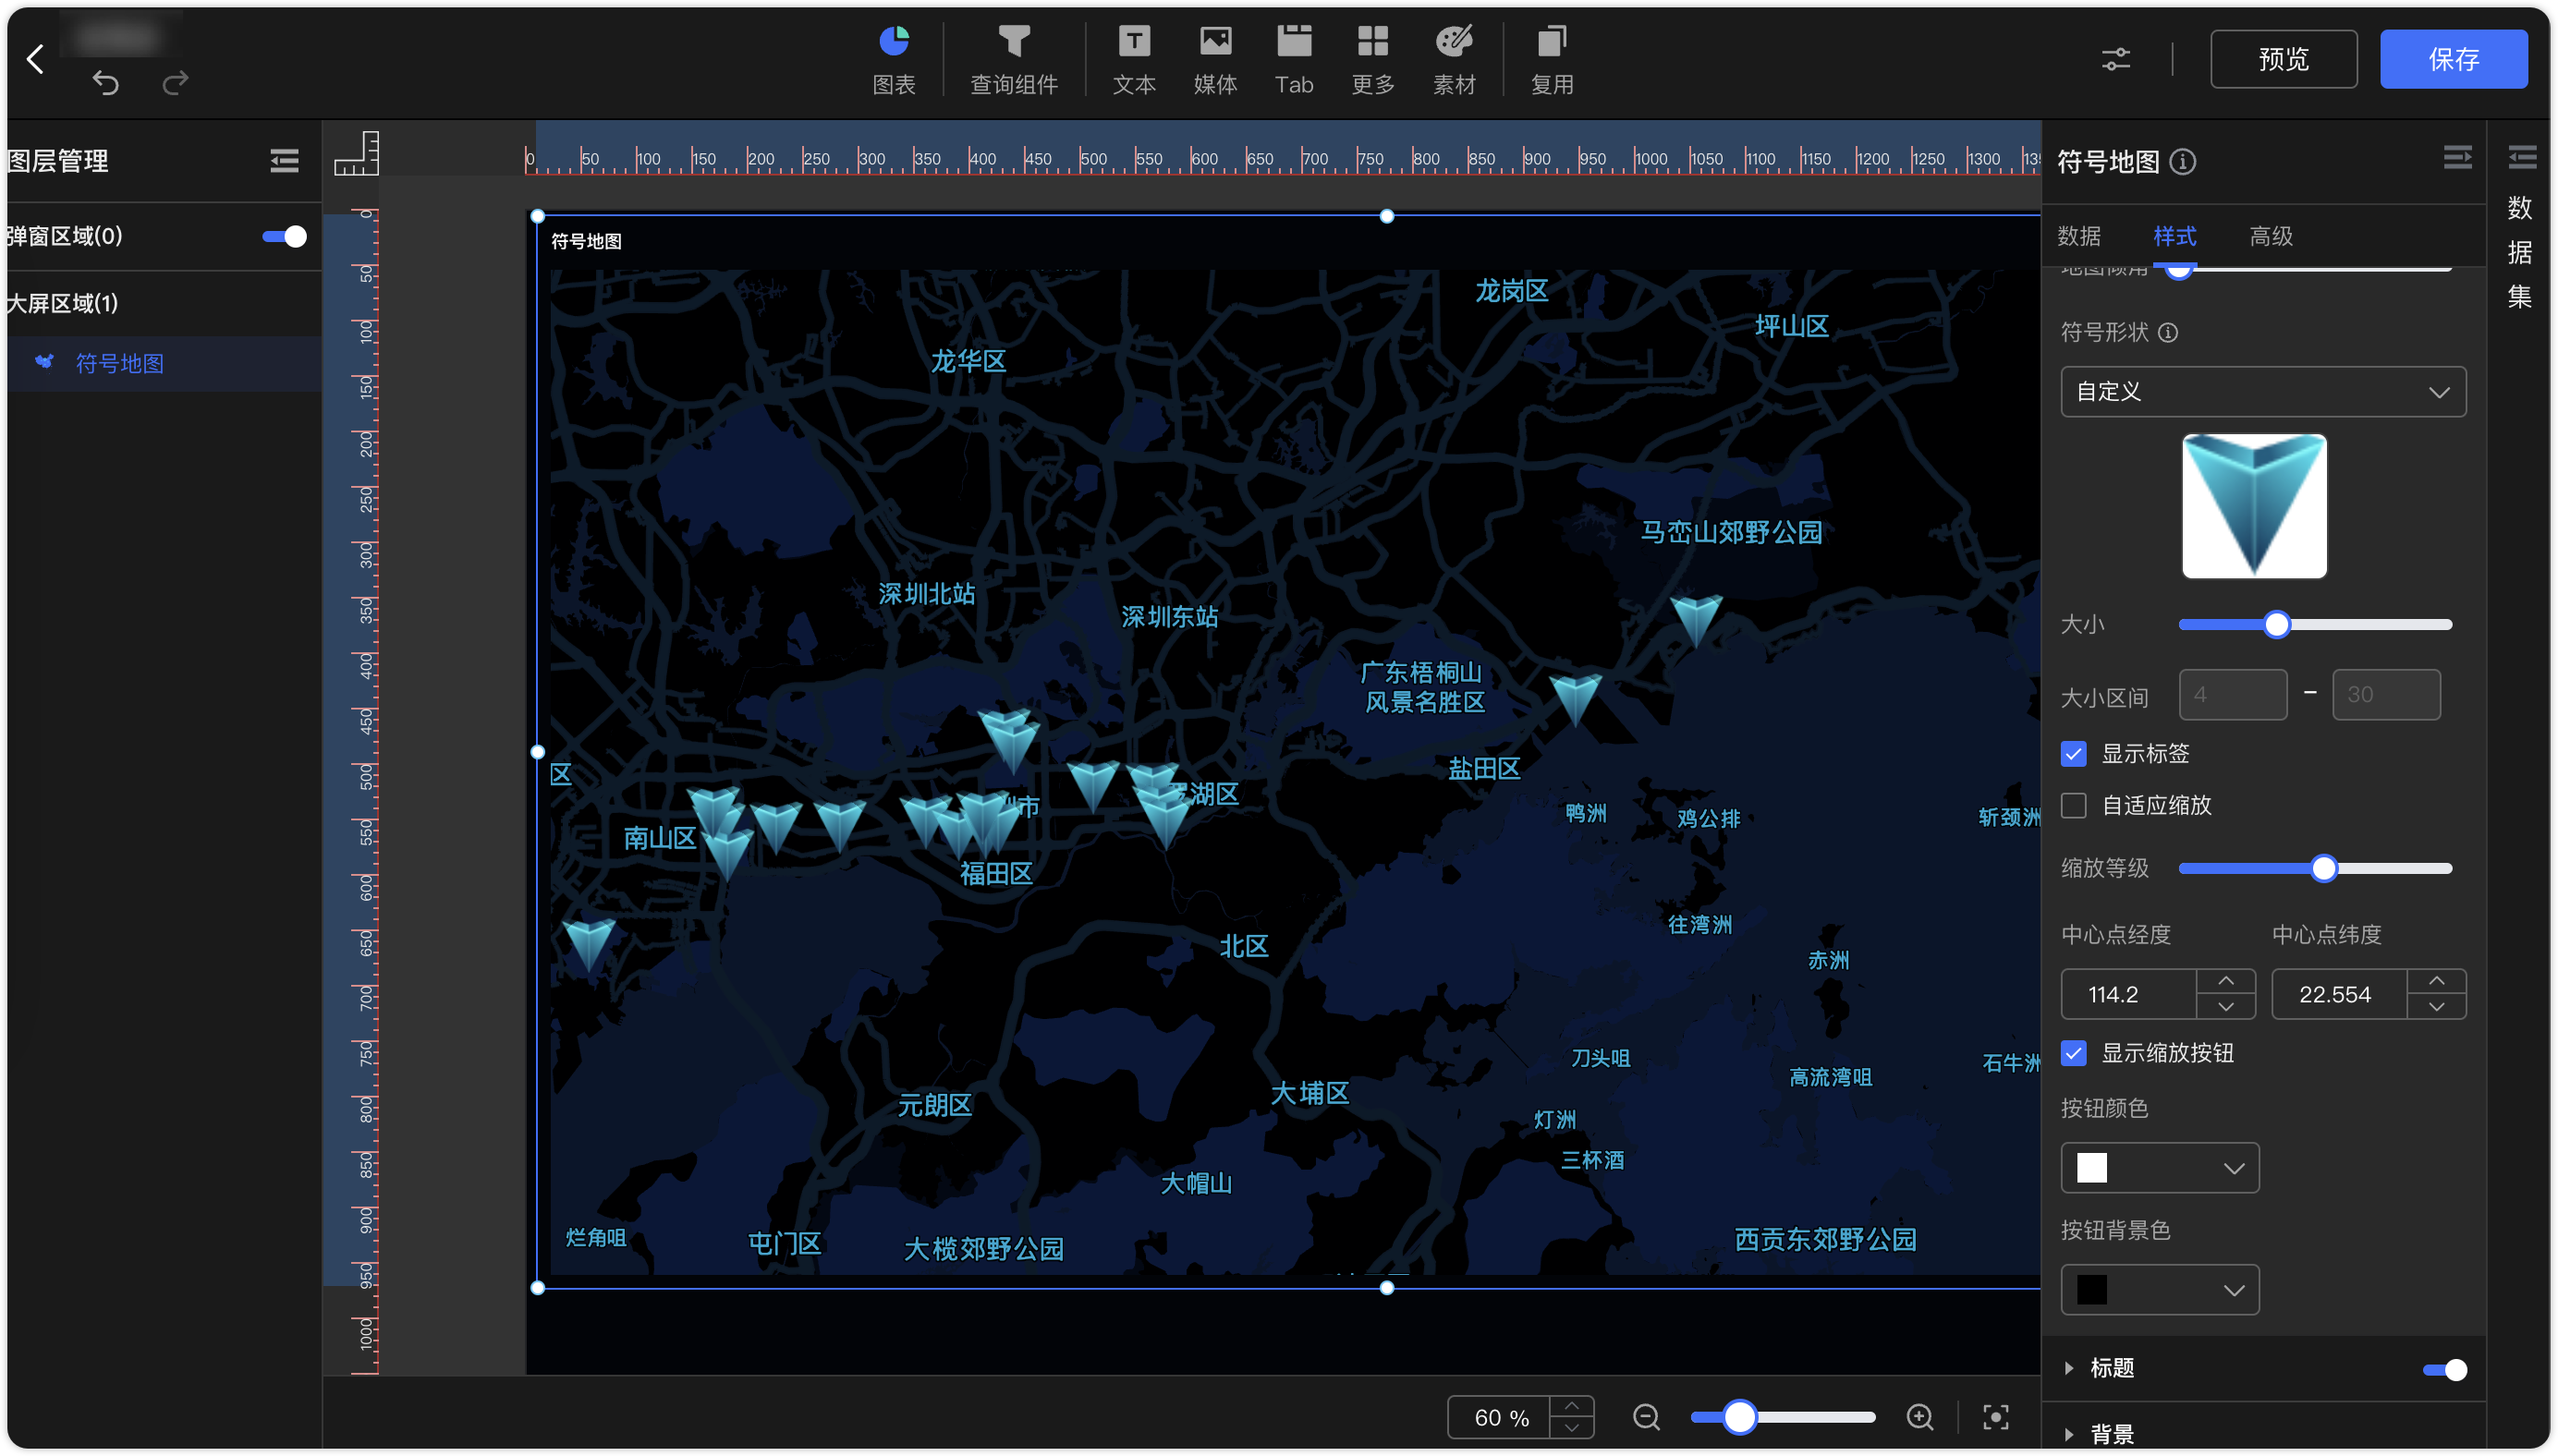
Task: Click the 符号形状 info icon
Action: click(2167, 332)
